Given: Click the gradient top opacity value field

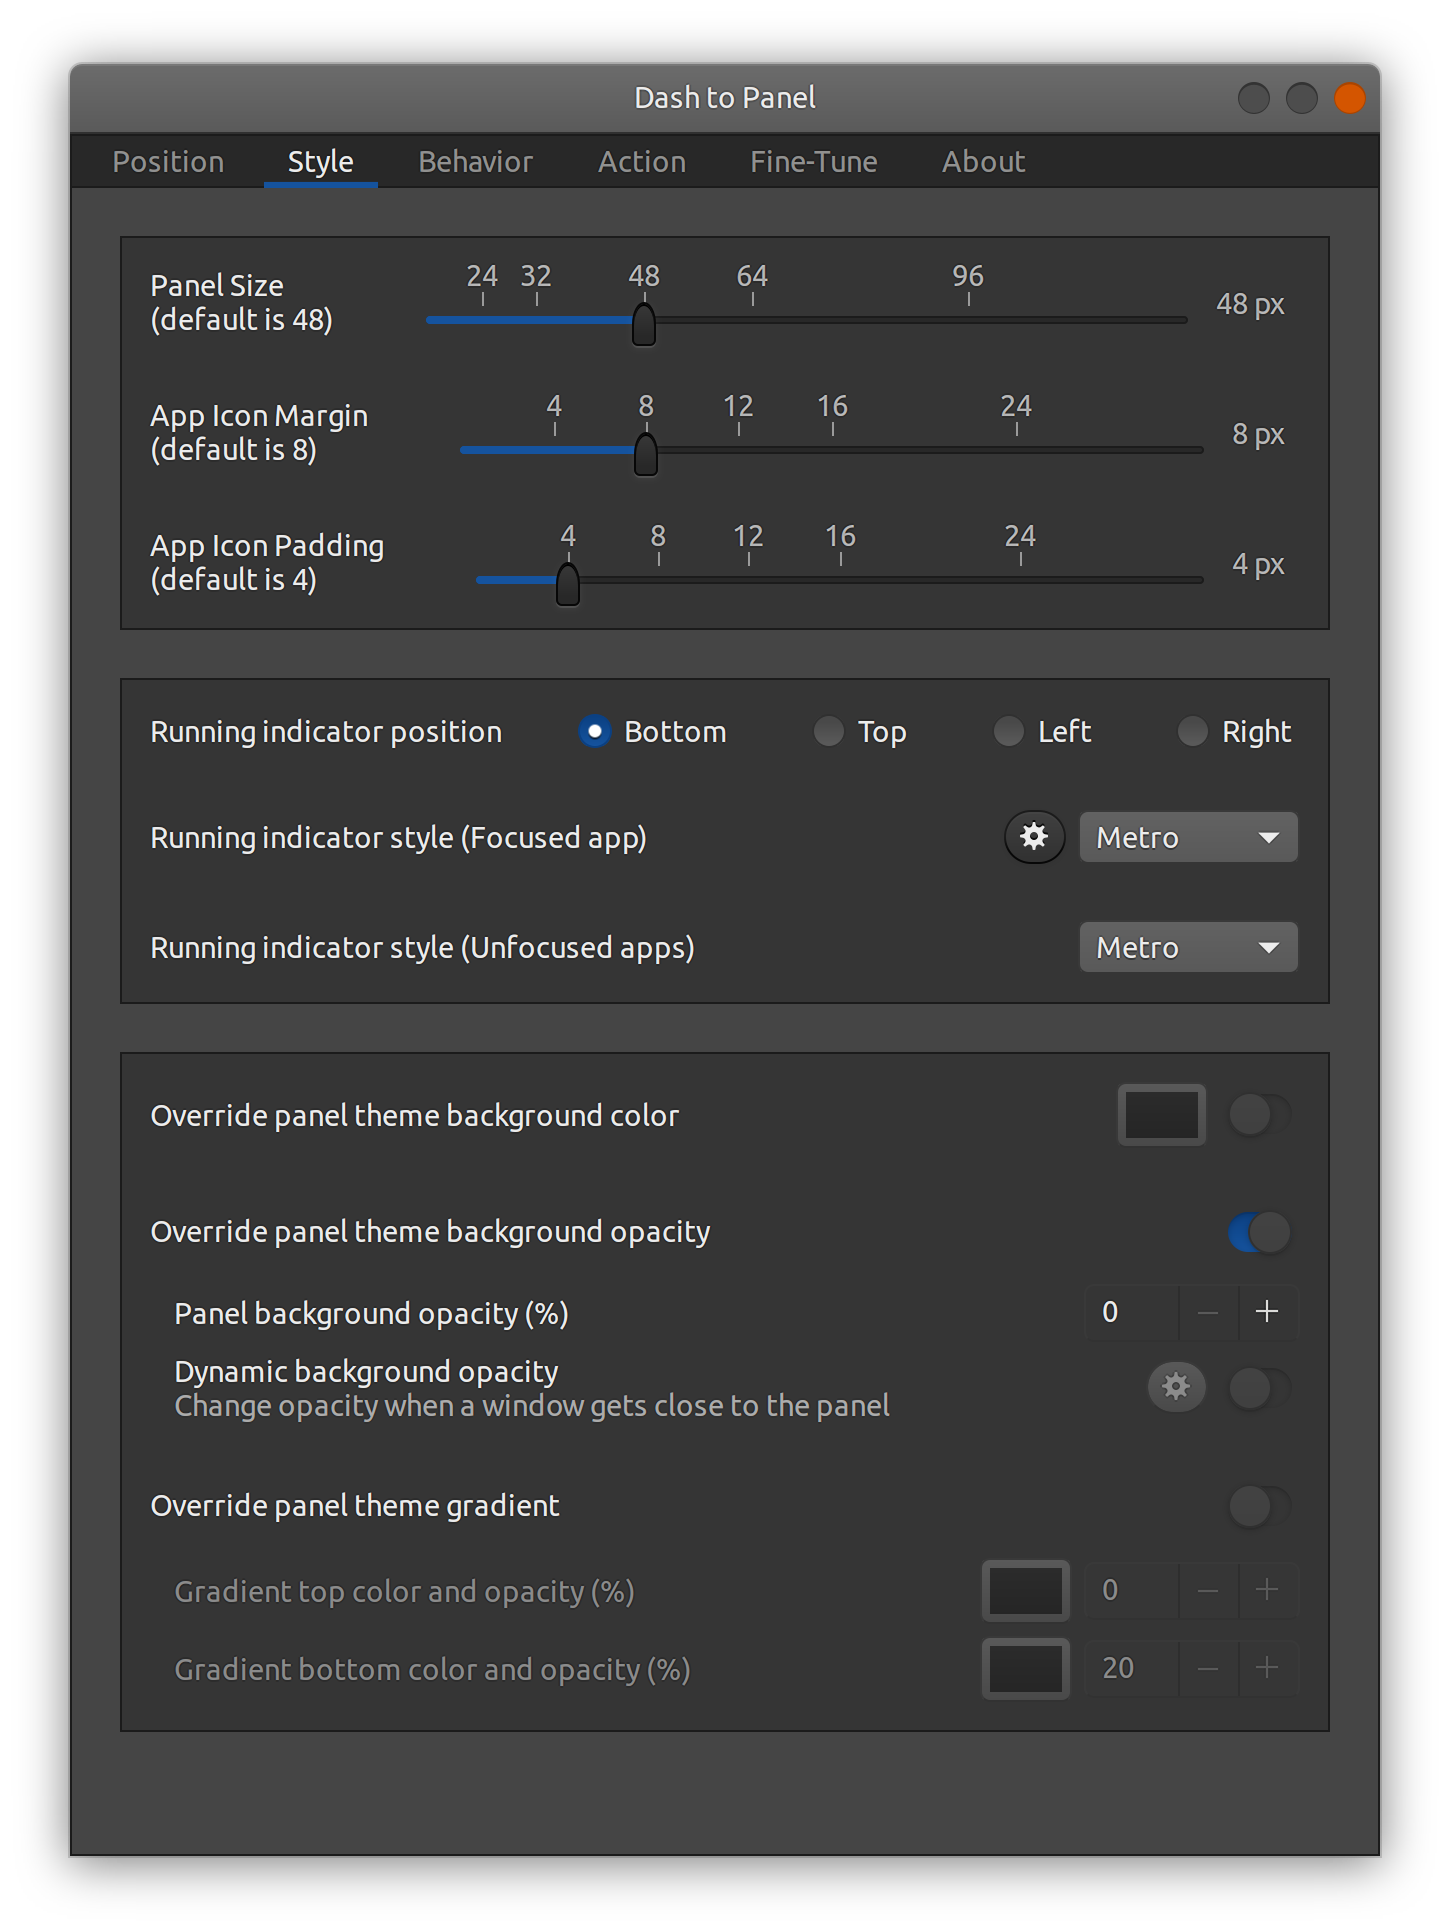Looking at the screenshot, I should pyautogui.click(x=1133, y=1590).
